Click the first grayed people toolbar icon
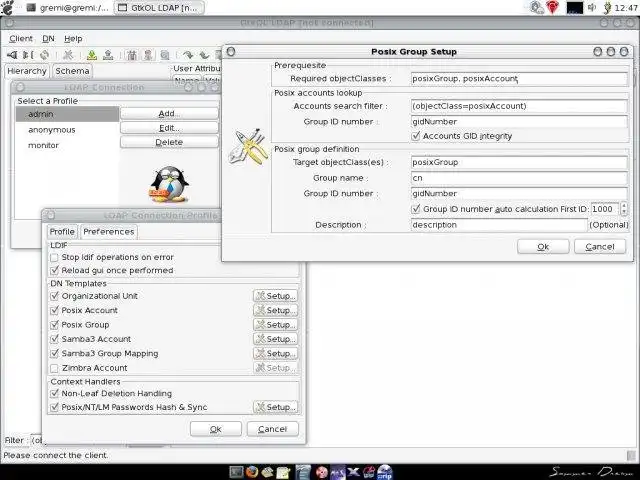Image resolution: width=640 pixels, height=480 pixels. pyautogui.click(x=131, y=55)
